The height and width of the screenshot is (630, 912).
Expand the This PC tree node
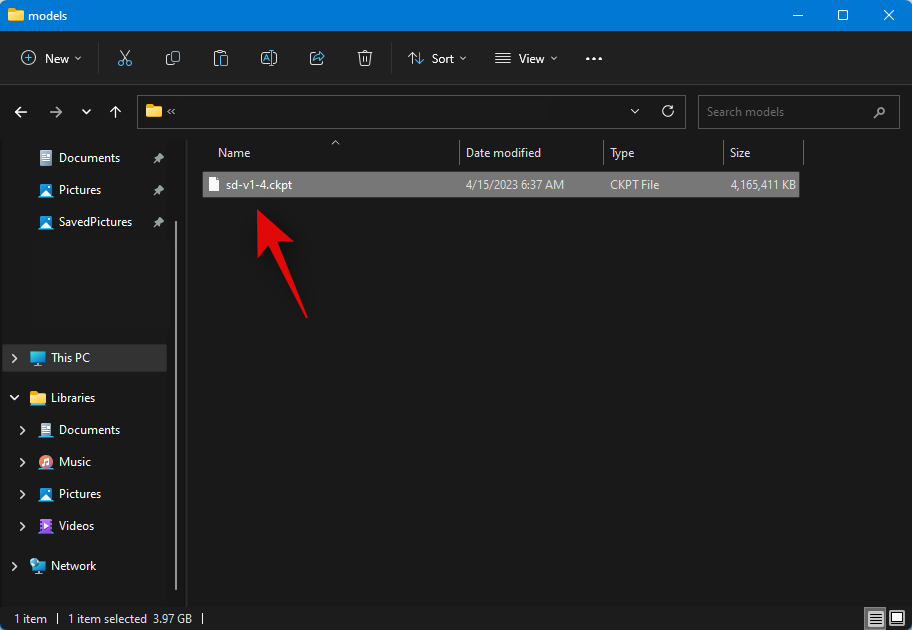pyautogui.click(x=15, y=358)
